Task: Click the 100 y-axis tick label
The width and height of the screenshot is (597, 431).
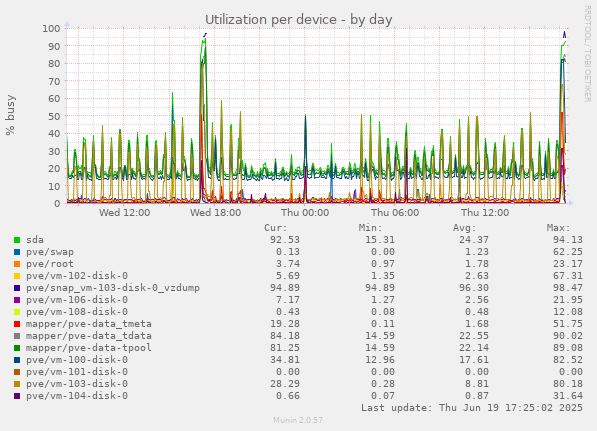Action: 51,29
